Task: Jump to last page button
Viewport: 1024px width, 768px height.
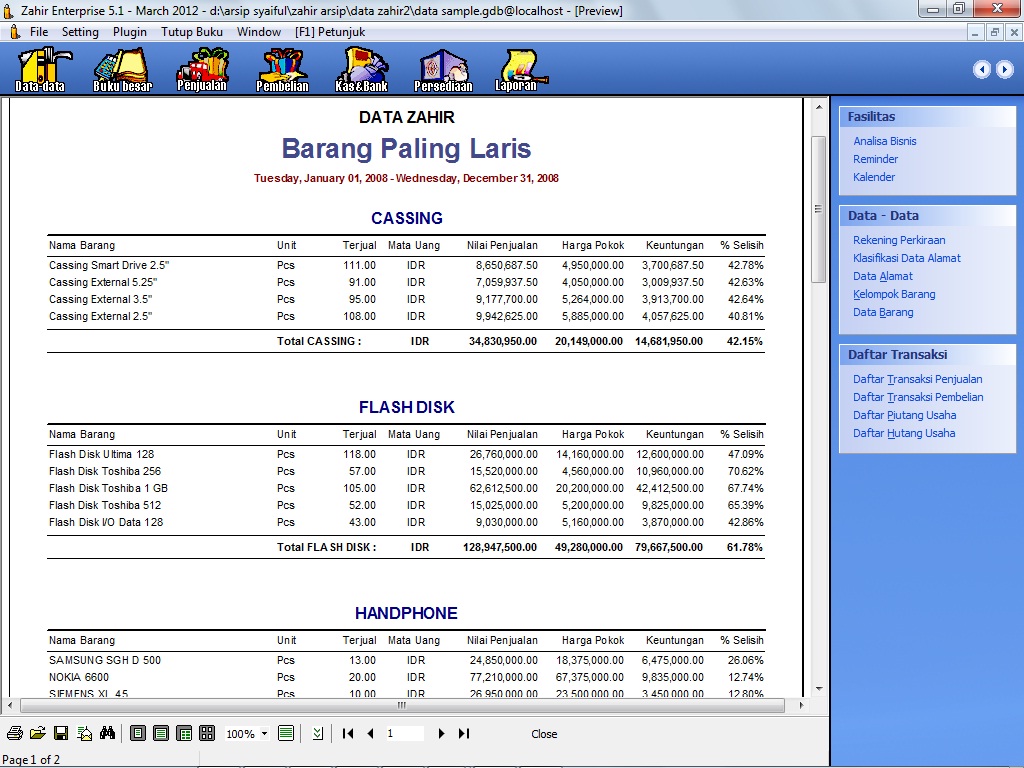Action: (x=464, y=734)
